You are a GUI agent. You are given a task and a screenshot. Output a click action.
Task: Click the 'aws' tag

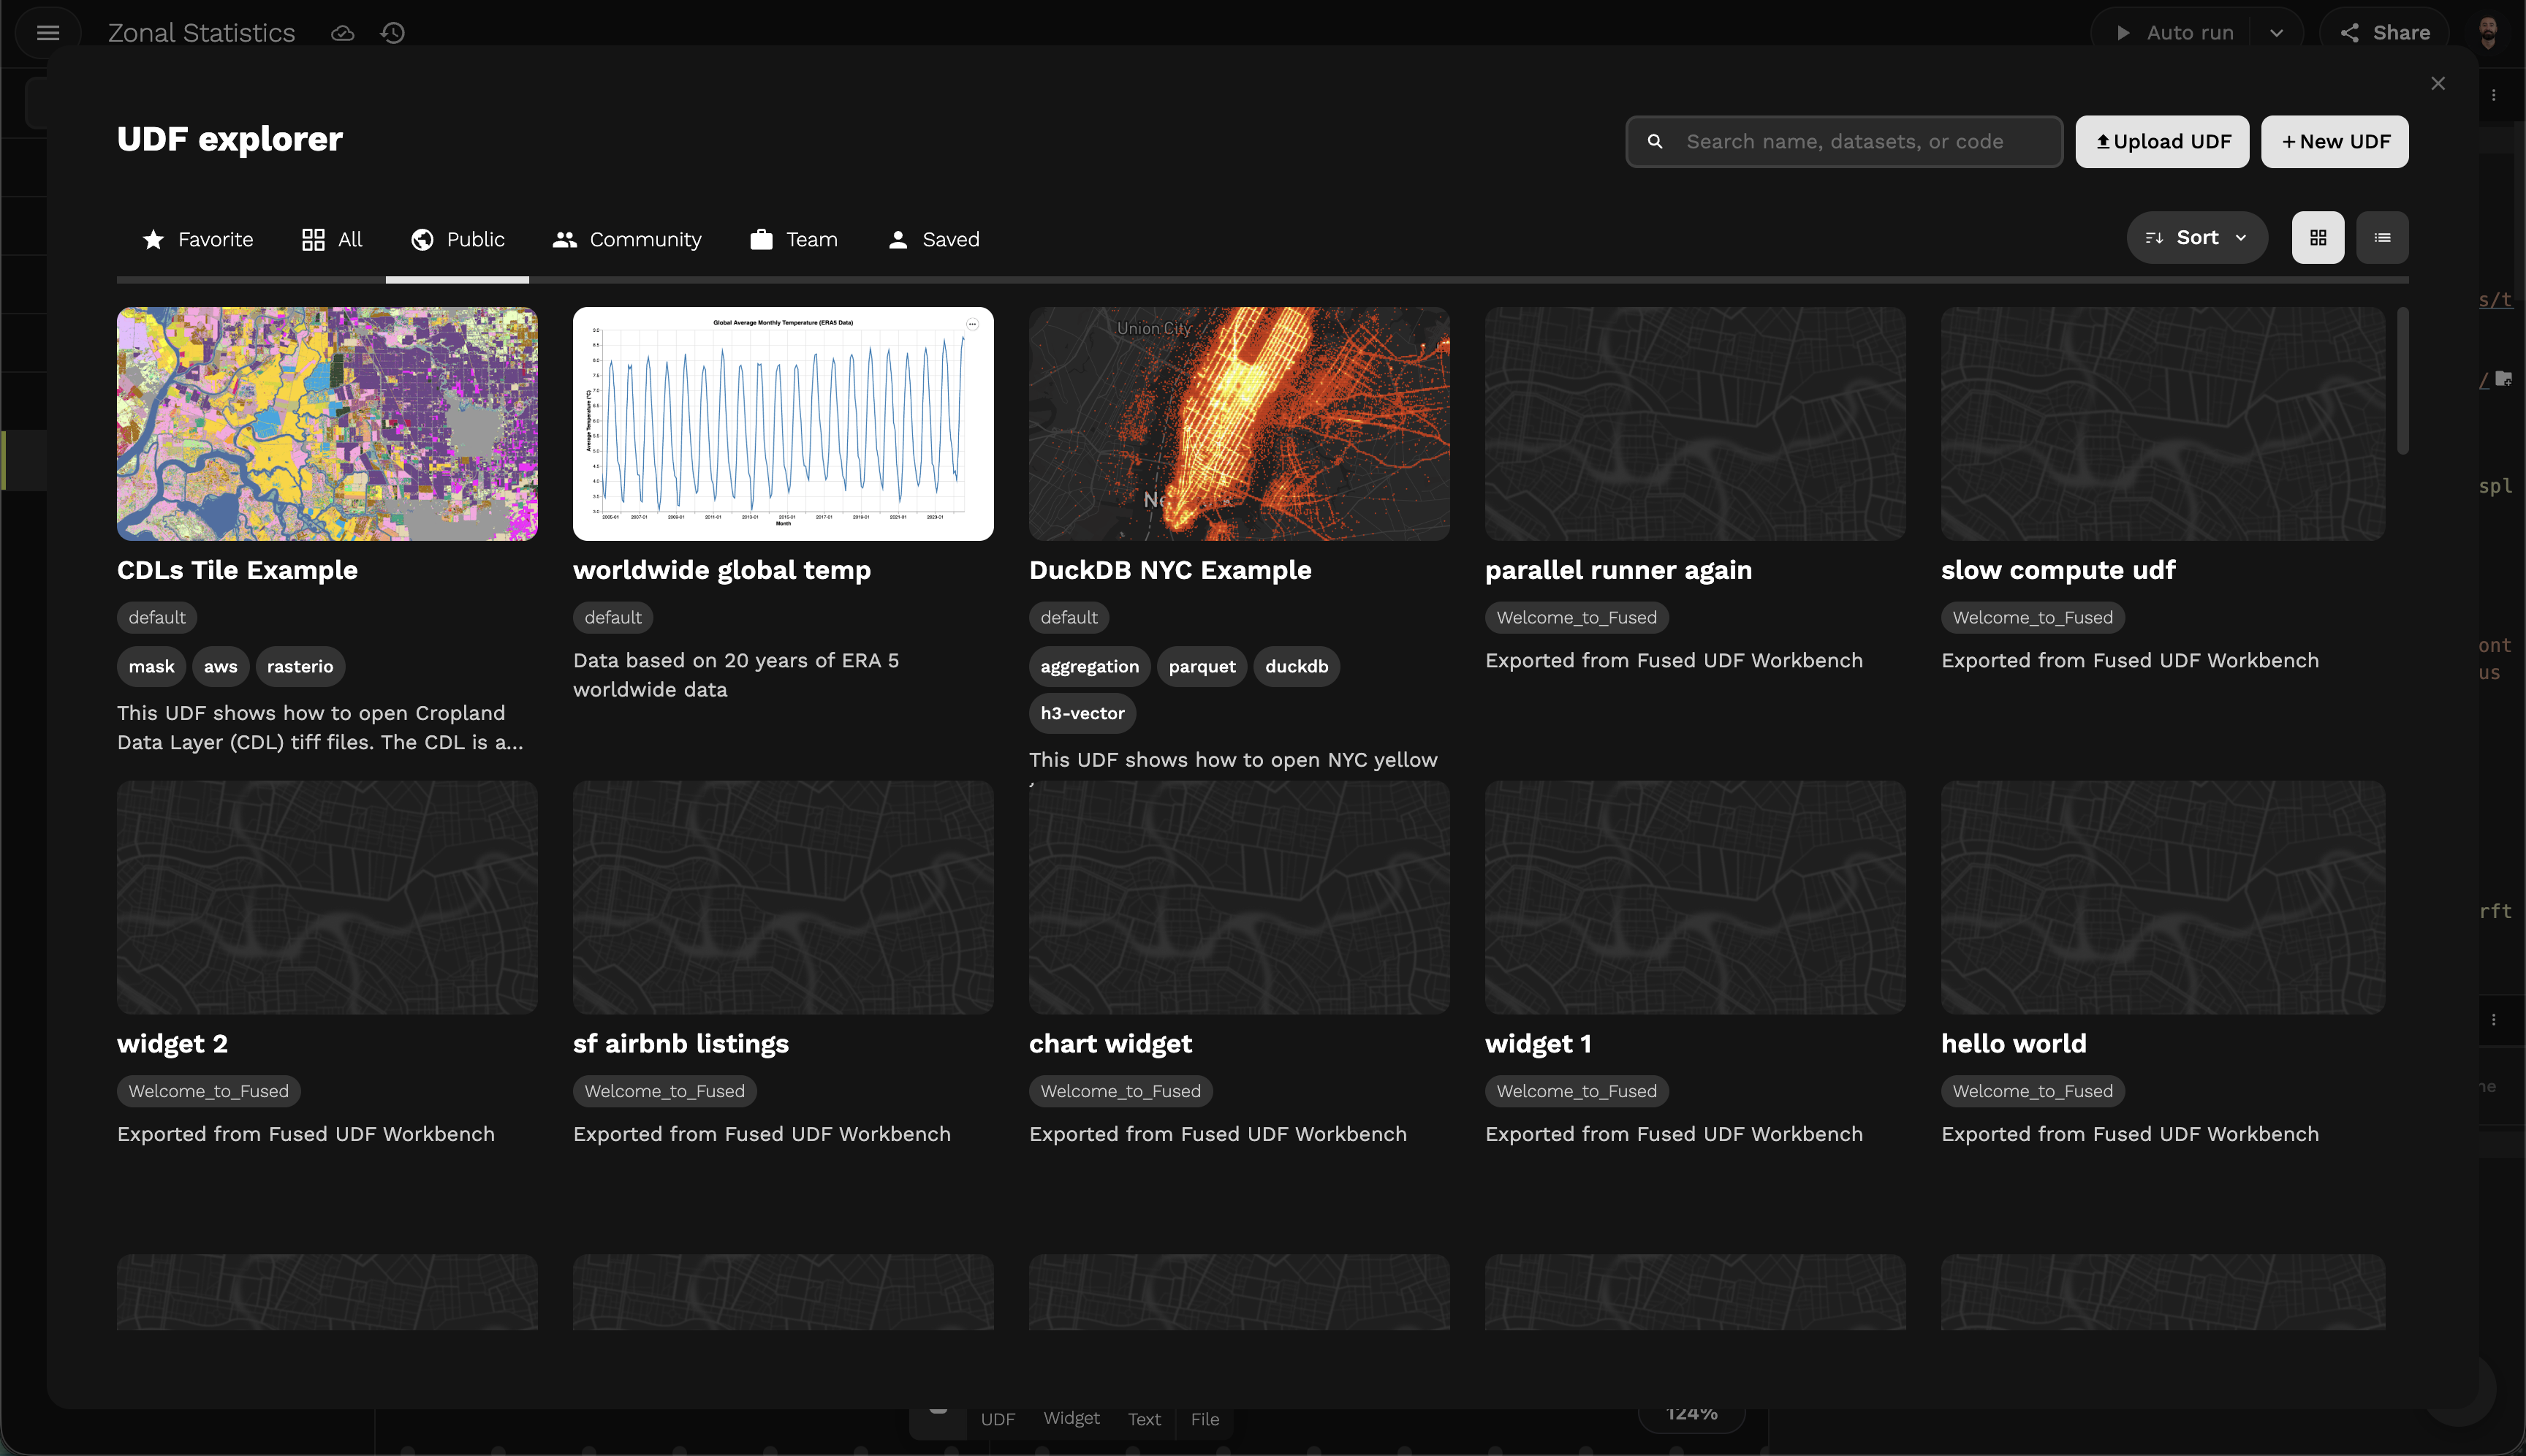[x=221, y=667]
